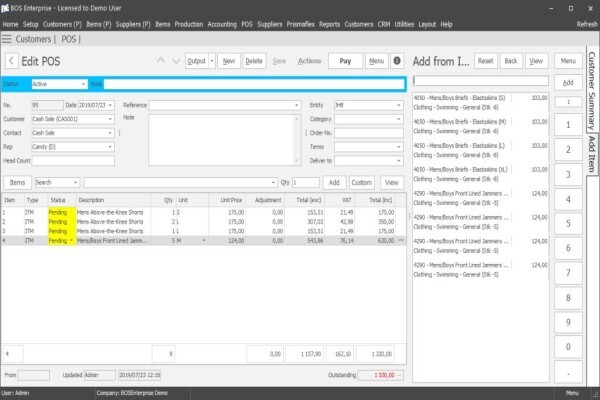
Task: Switch to the Customer Summary side tab
Action: click(x=592, y=90)
